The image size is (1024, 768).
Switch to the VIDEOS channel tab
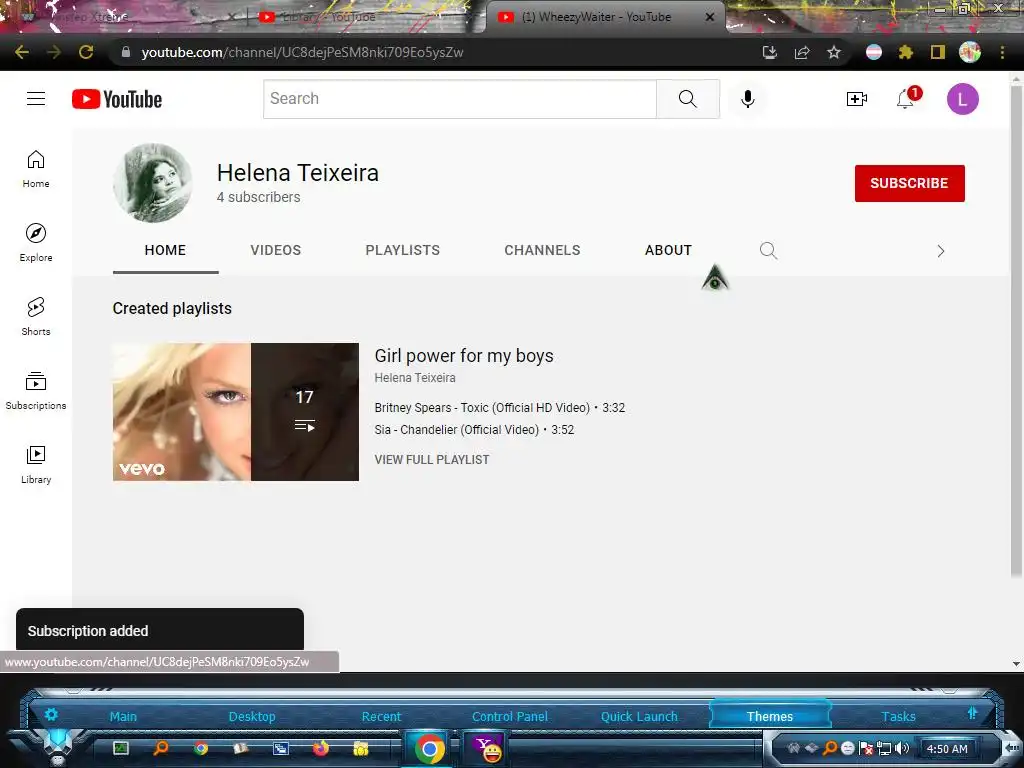coord(276,250)
